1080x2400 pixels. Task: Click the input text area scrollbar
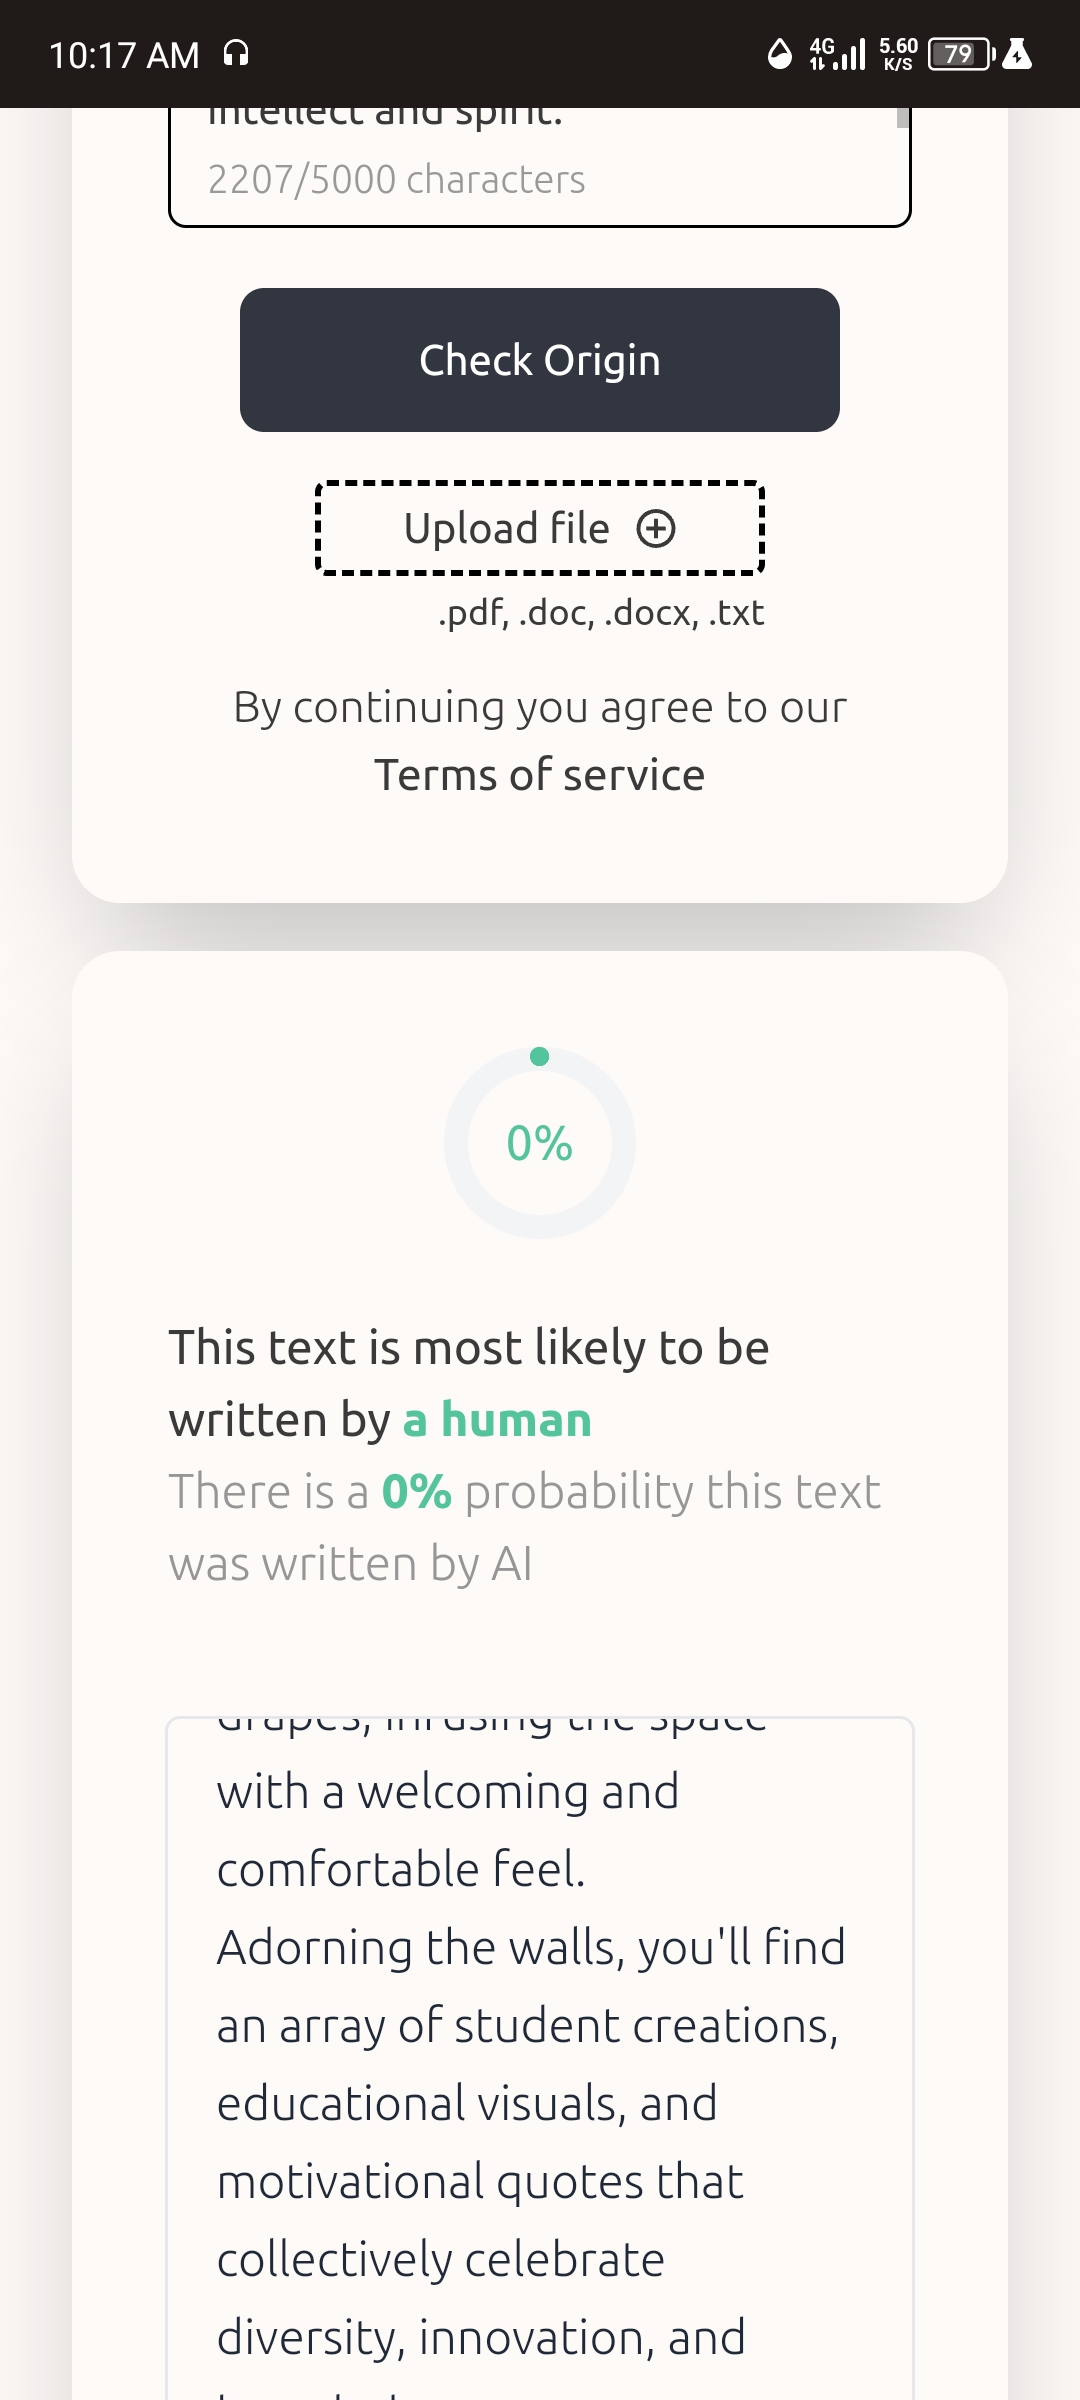tap(903, 118)
